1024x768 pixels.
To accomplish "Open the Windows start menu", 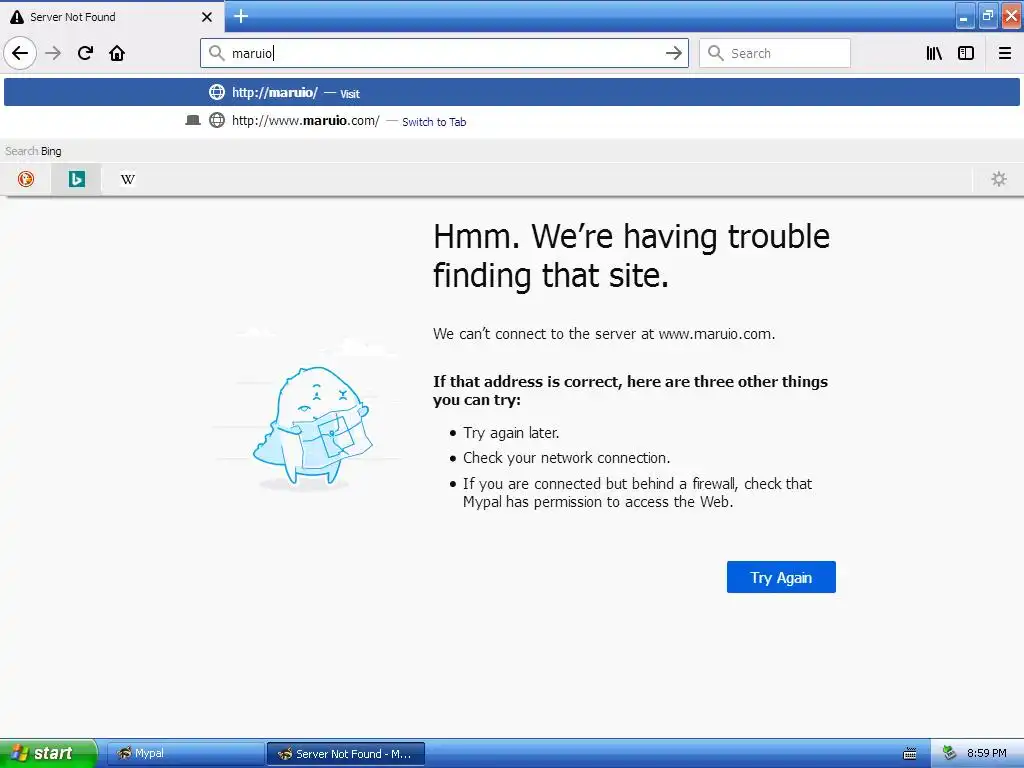I will pos(48,753).
